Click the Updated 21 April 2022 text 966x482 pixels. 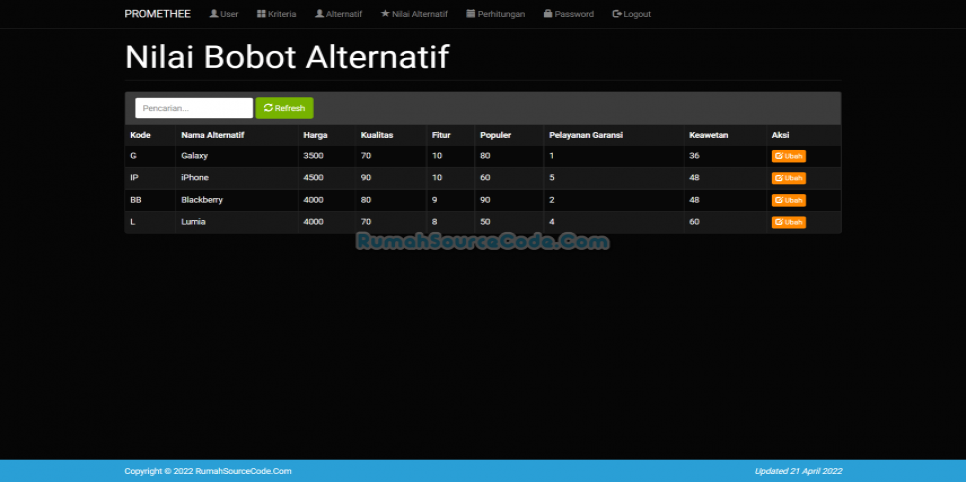pos(798,471)
